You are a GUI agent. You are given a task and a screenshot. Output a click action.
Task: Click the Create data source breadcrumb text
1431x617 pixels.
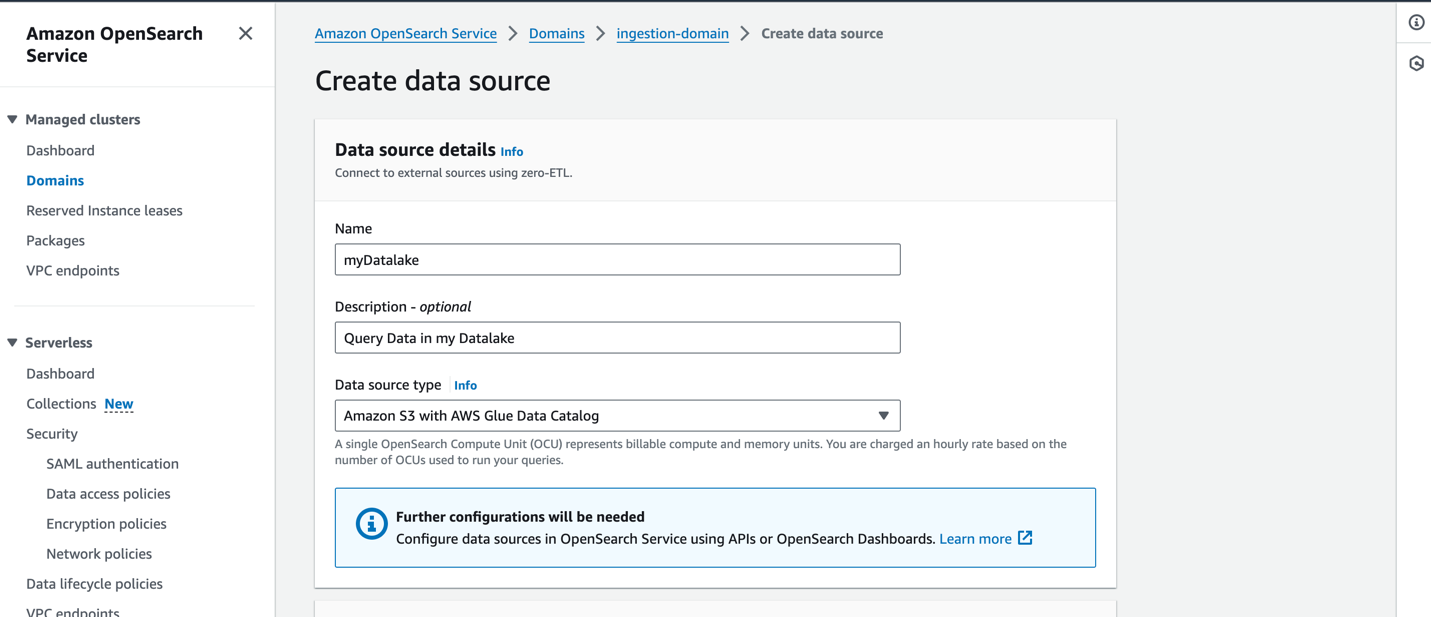click(822, 33)
